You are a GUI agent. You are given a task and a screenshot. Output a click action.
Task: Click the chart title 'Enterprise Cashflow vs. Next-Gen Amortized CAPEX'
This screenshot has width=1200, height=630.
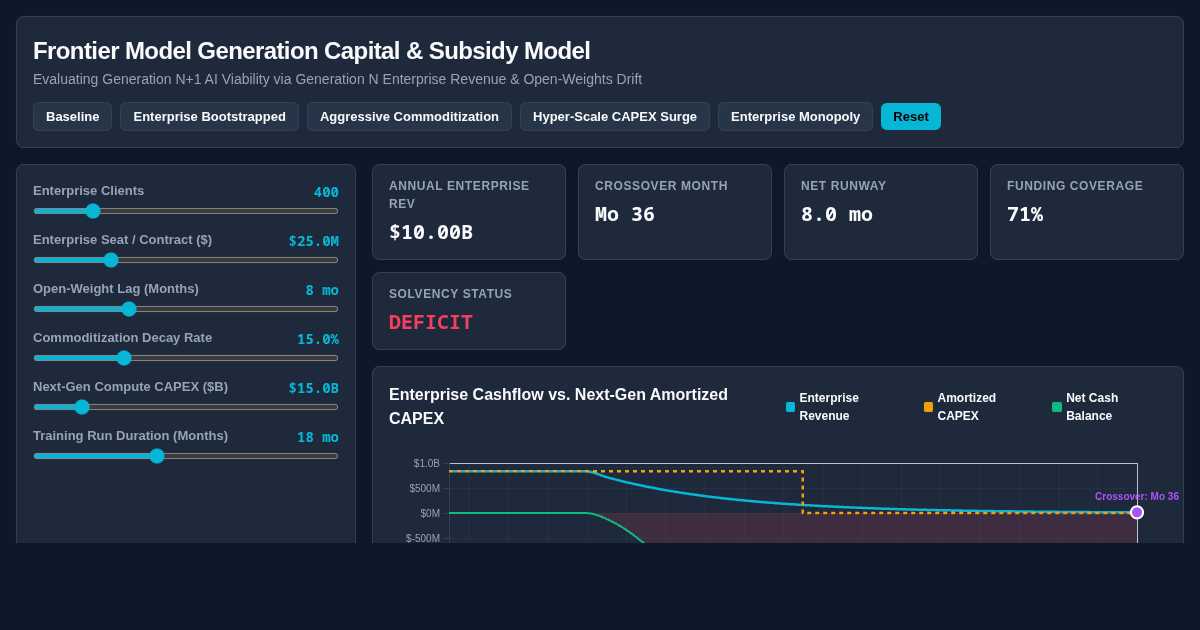point(558,407)
